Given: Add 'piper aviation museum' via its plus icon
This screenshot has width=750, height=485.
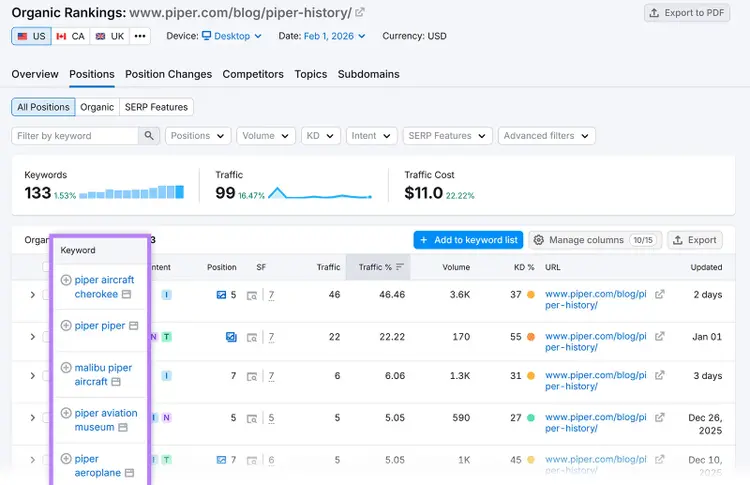Looking at the screenshot, I should click(x=66, y=413).
